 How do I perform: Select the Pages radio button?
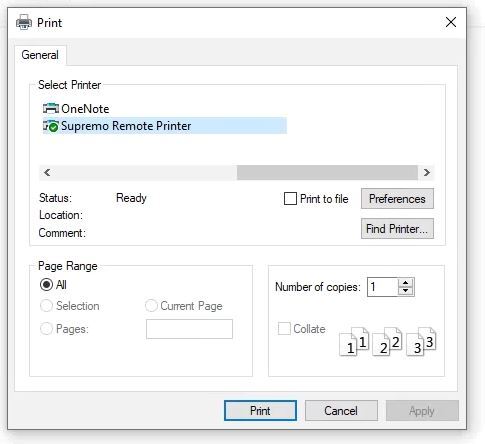(x=46, y=329)
